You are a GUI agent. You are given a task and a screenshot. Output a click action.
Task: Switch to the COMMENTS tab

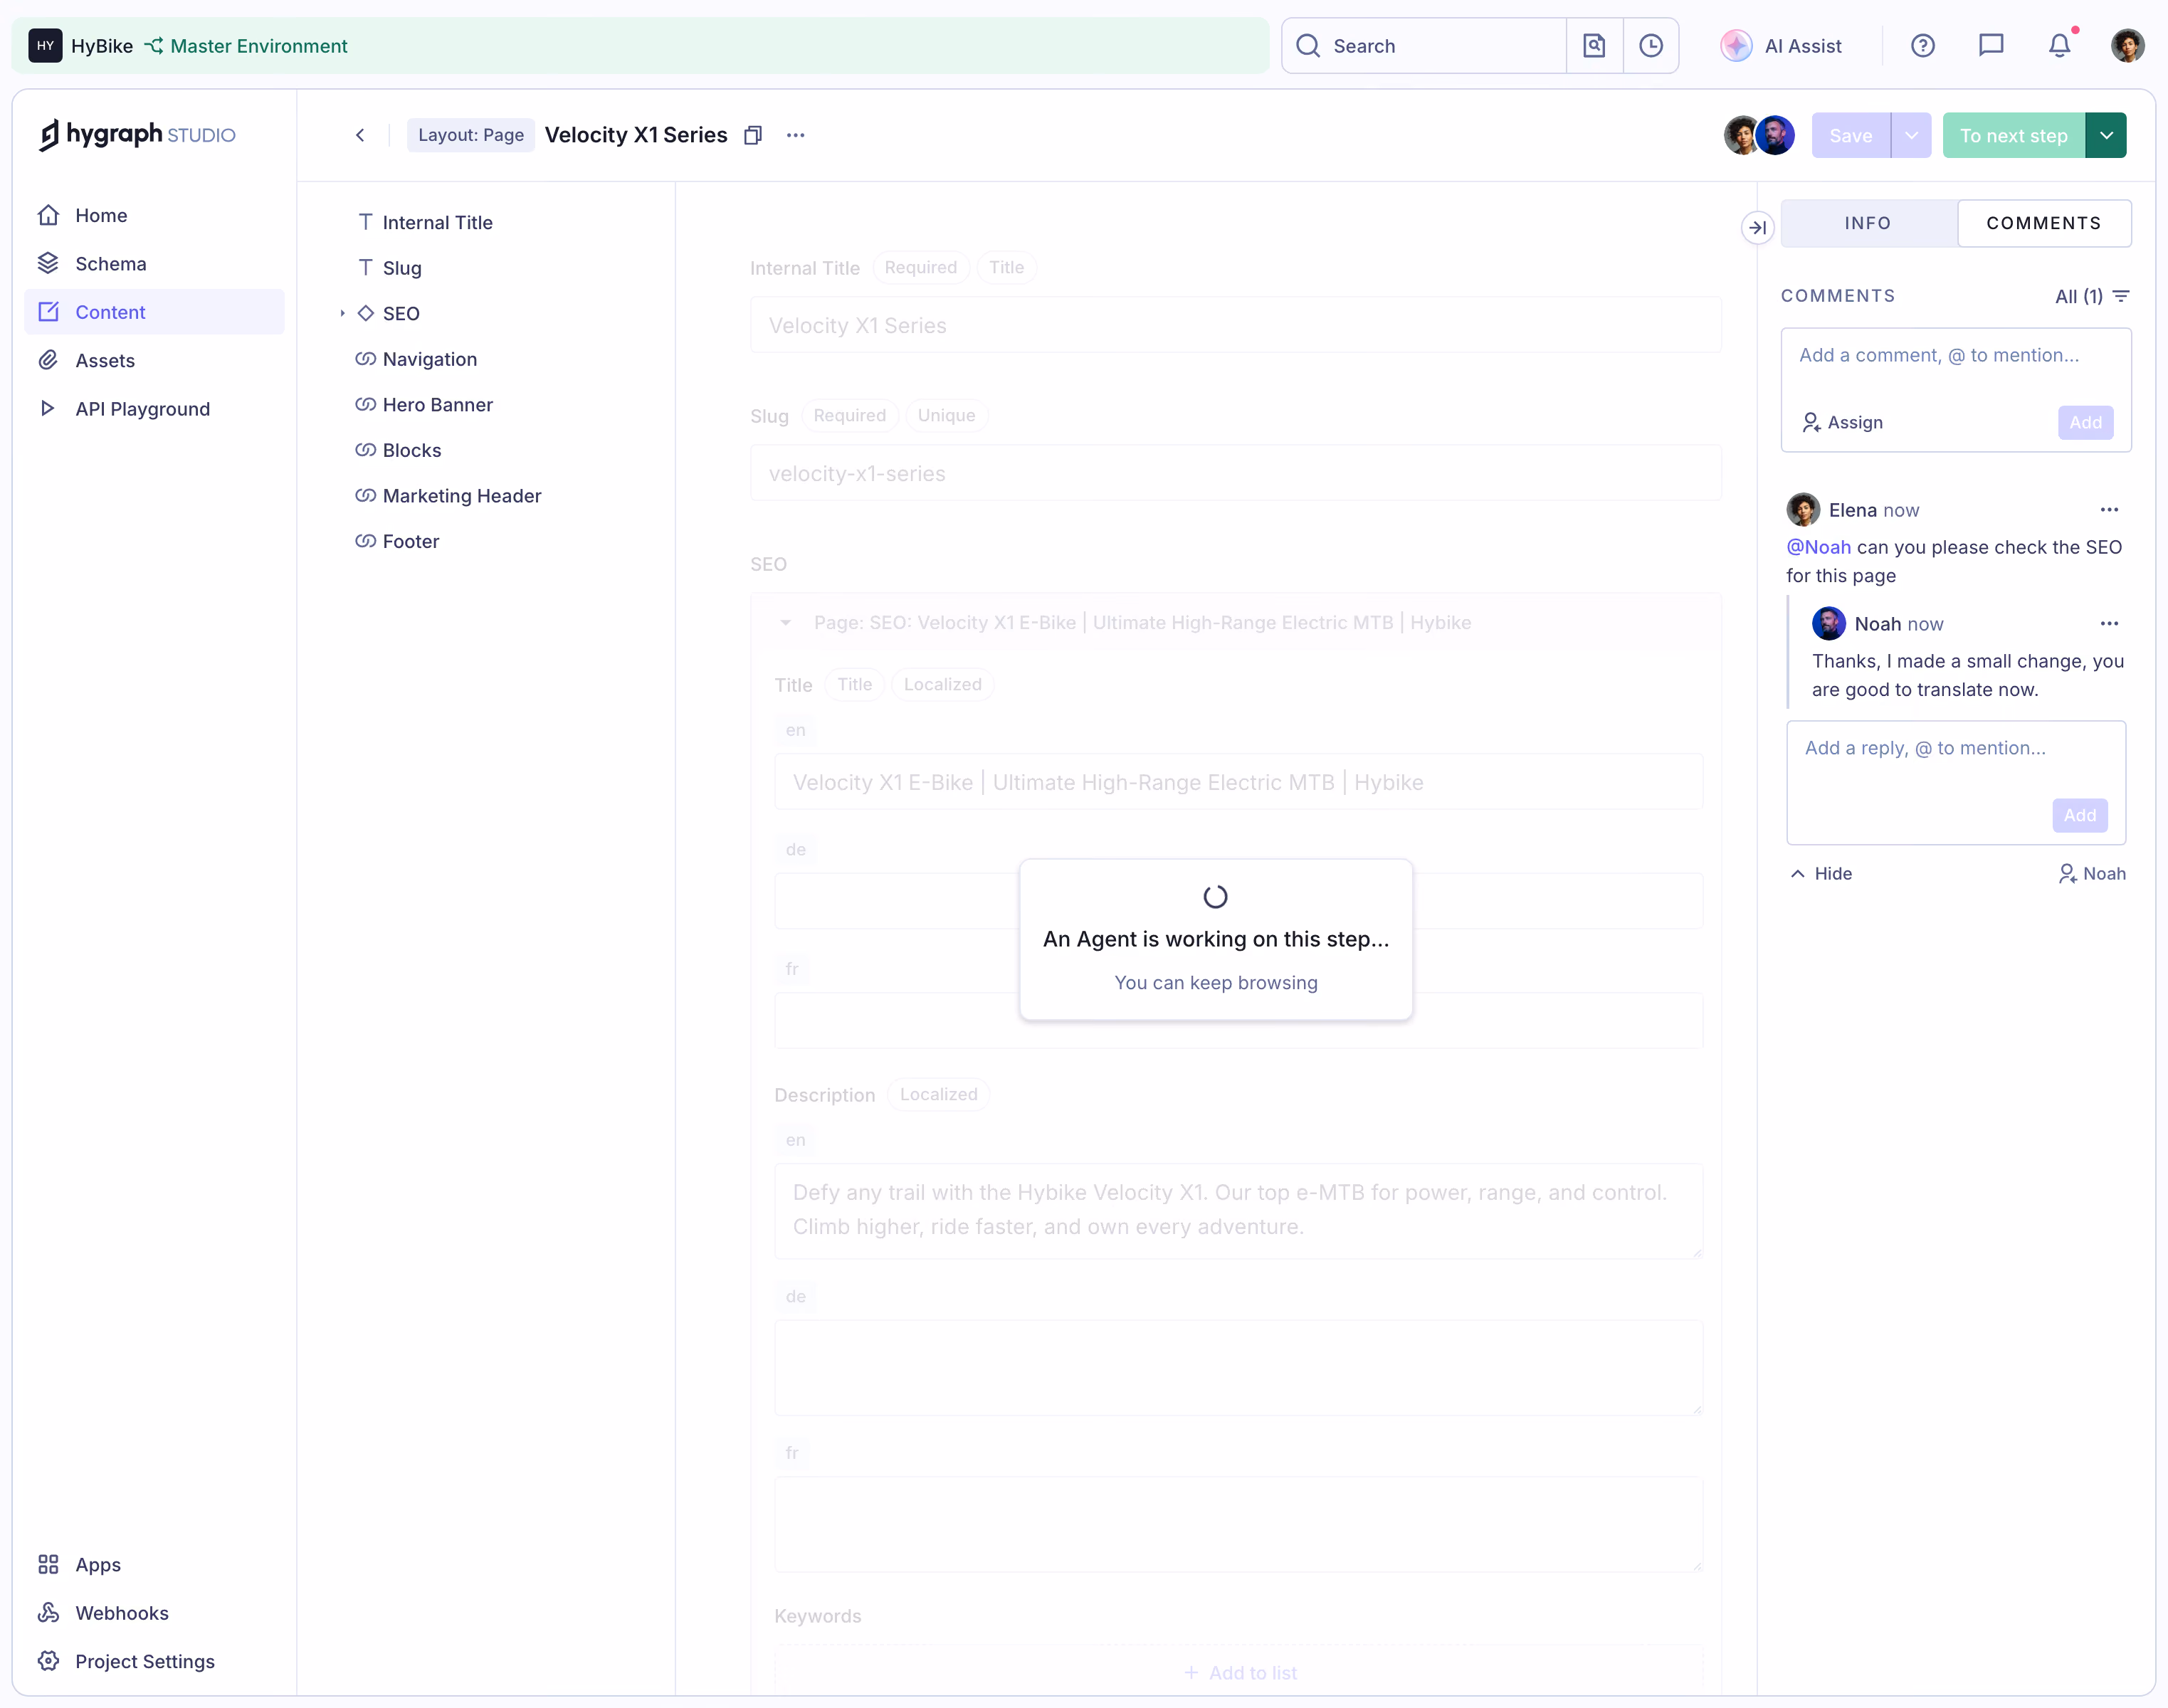click(2043, 223)
